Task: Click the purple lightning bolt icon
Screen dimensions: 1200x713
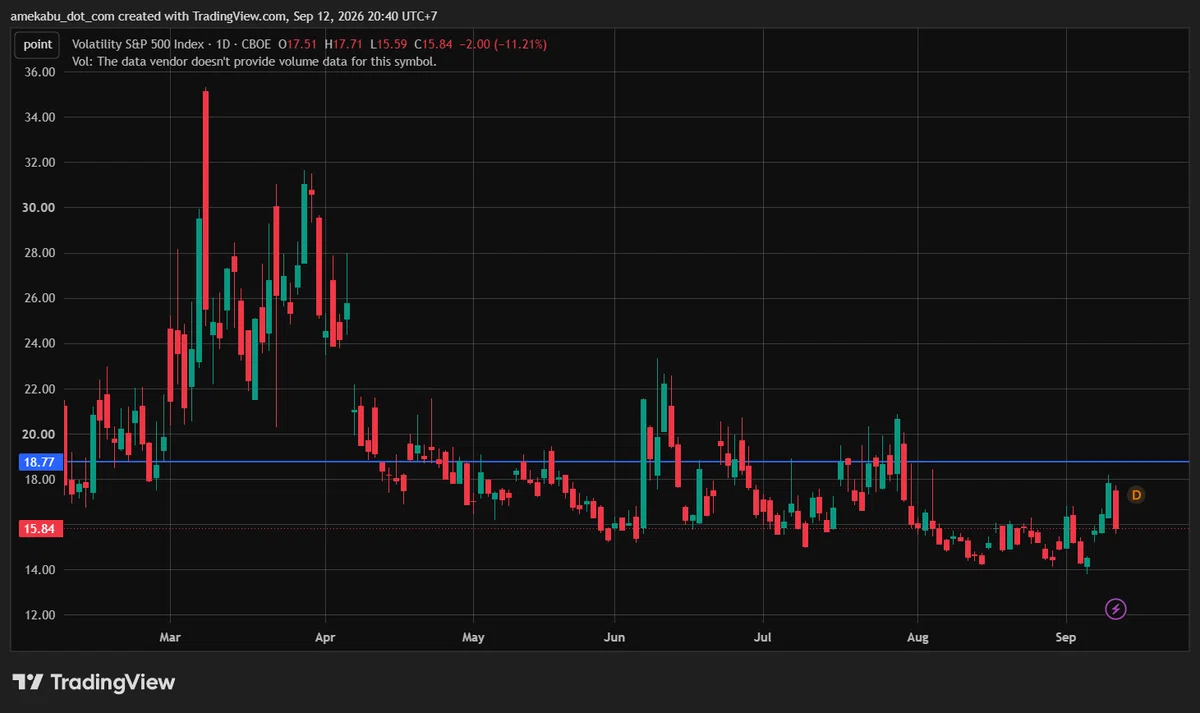Action: 1116,609
